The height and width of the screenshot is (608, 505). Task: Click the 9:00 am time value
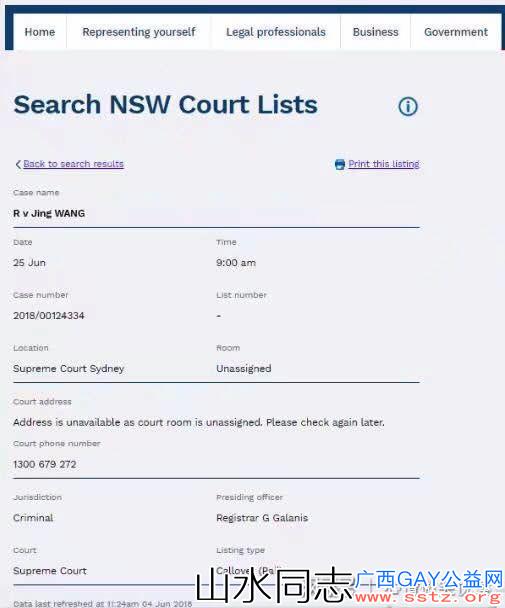(236, 263)
